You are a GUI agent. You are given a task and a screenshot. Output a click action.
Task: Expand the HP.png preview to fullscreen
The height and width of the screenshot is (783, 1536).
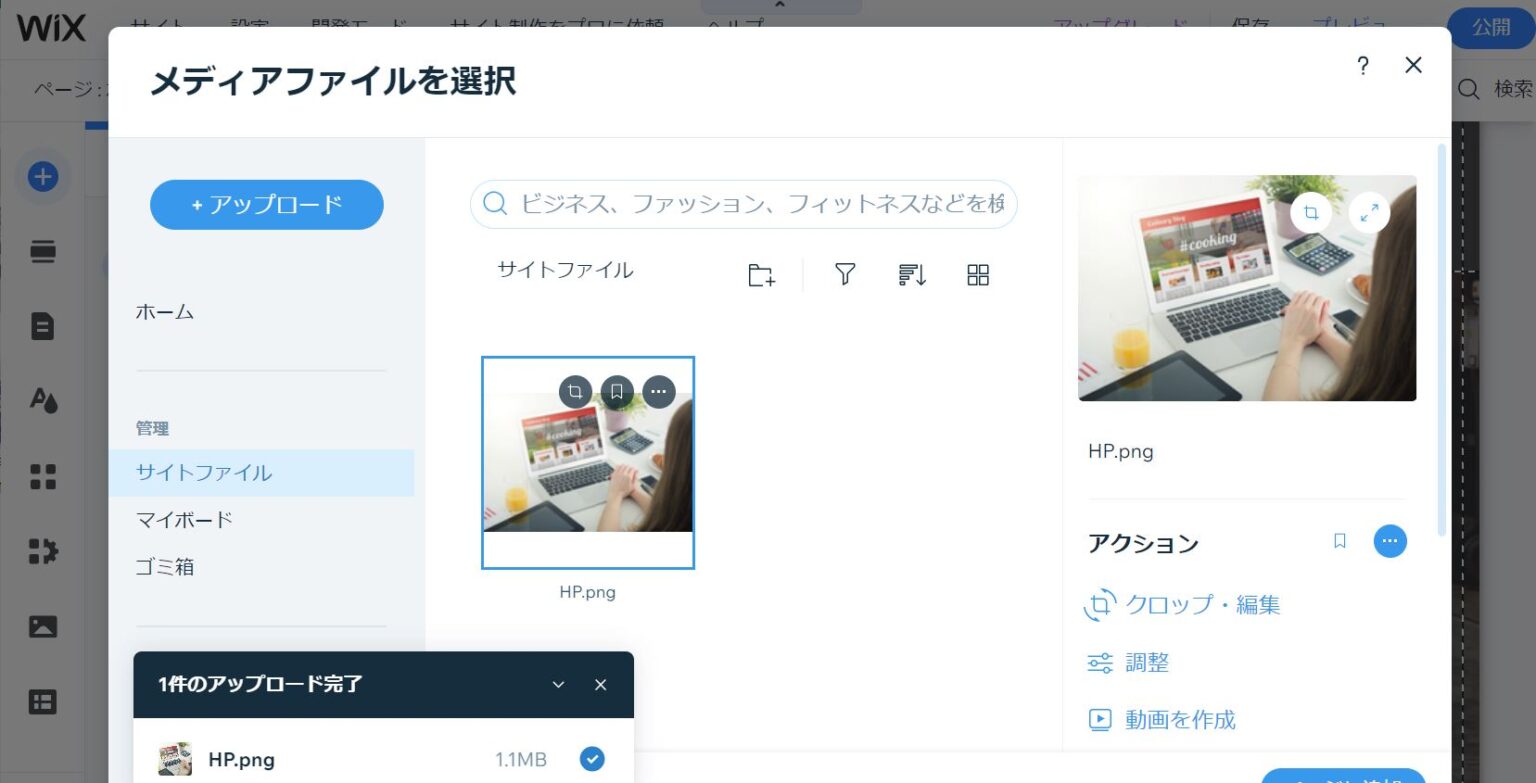pos(1369,212)
